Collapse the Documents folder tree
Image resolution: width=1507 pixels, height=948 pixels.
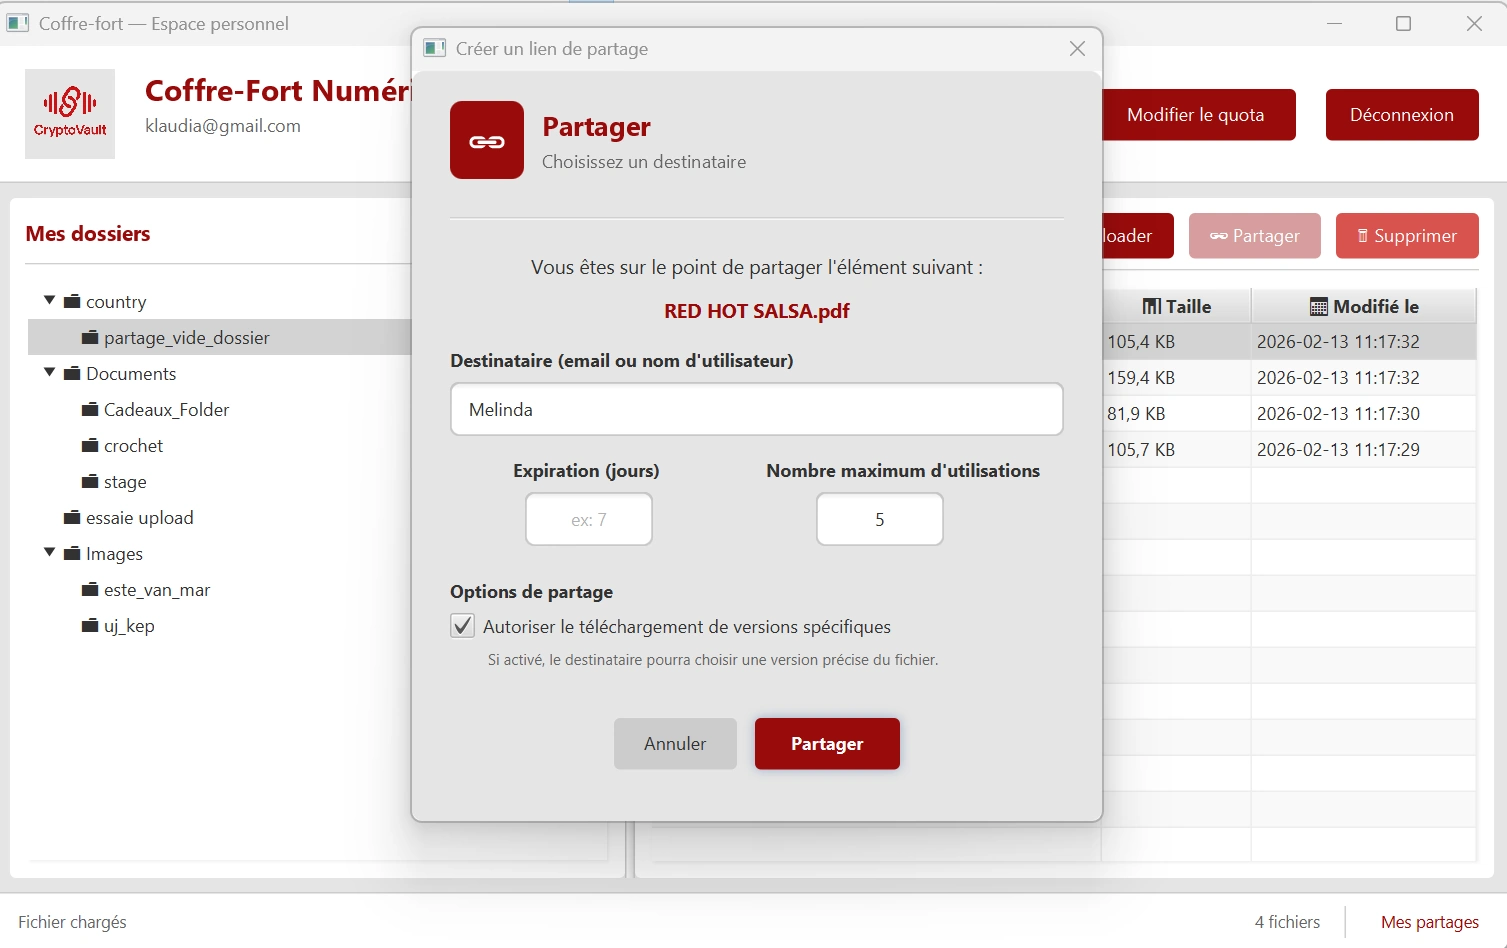point(49,373)
